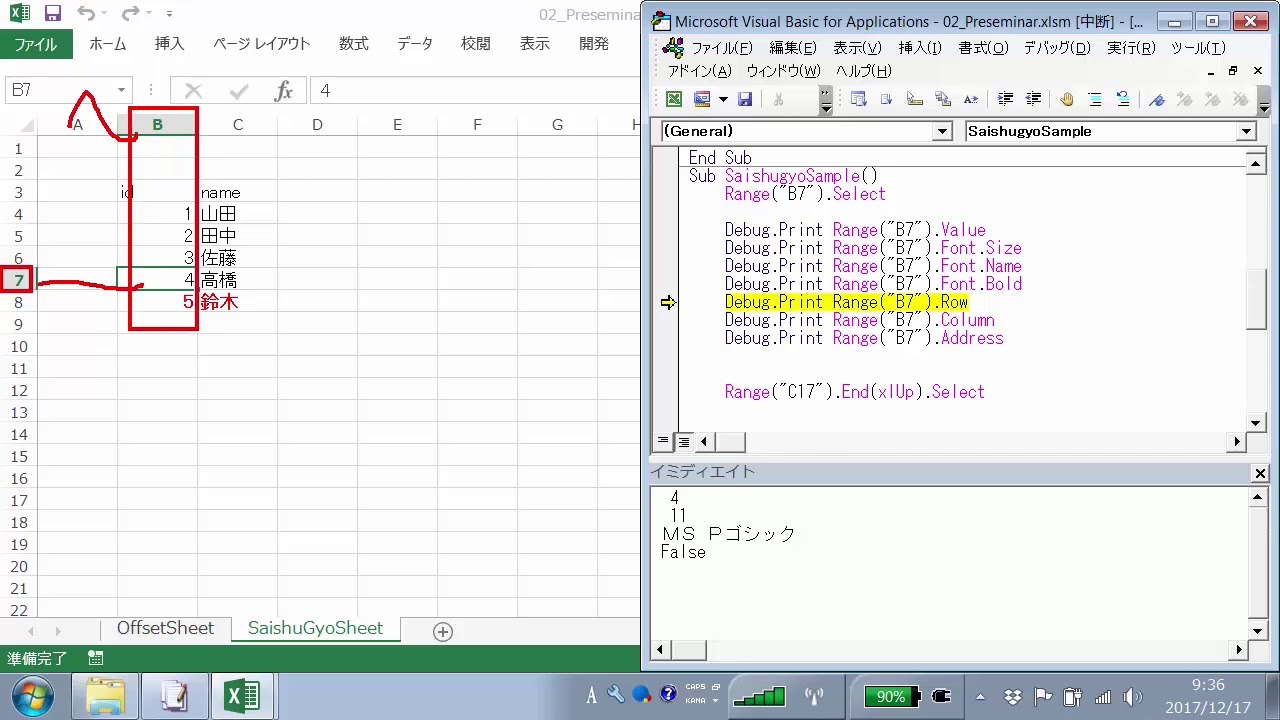Close the イミディエイト window
This screenshot has height=720, width=1280.
(x=1260, y=473)
